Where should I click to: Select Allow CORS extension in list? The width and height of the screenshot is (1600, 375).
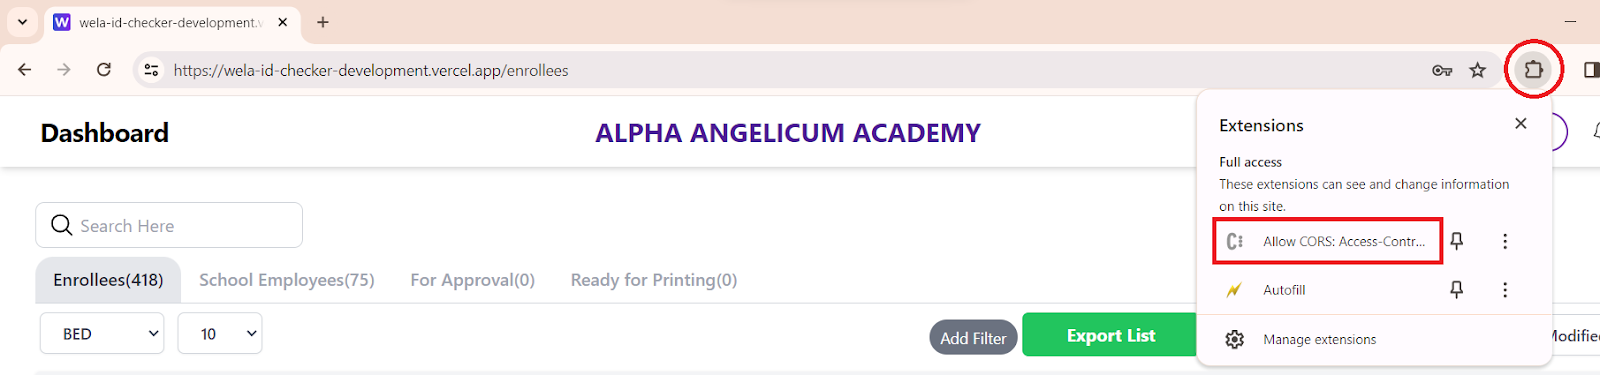[x=1328, y=241]
